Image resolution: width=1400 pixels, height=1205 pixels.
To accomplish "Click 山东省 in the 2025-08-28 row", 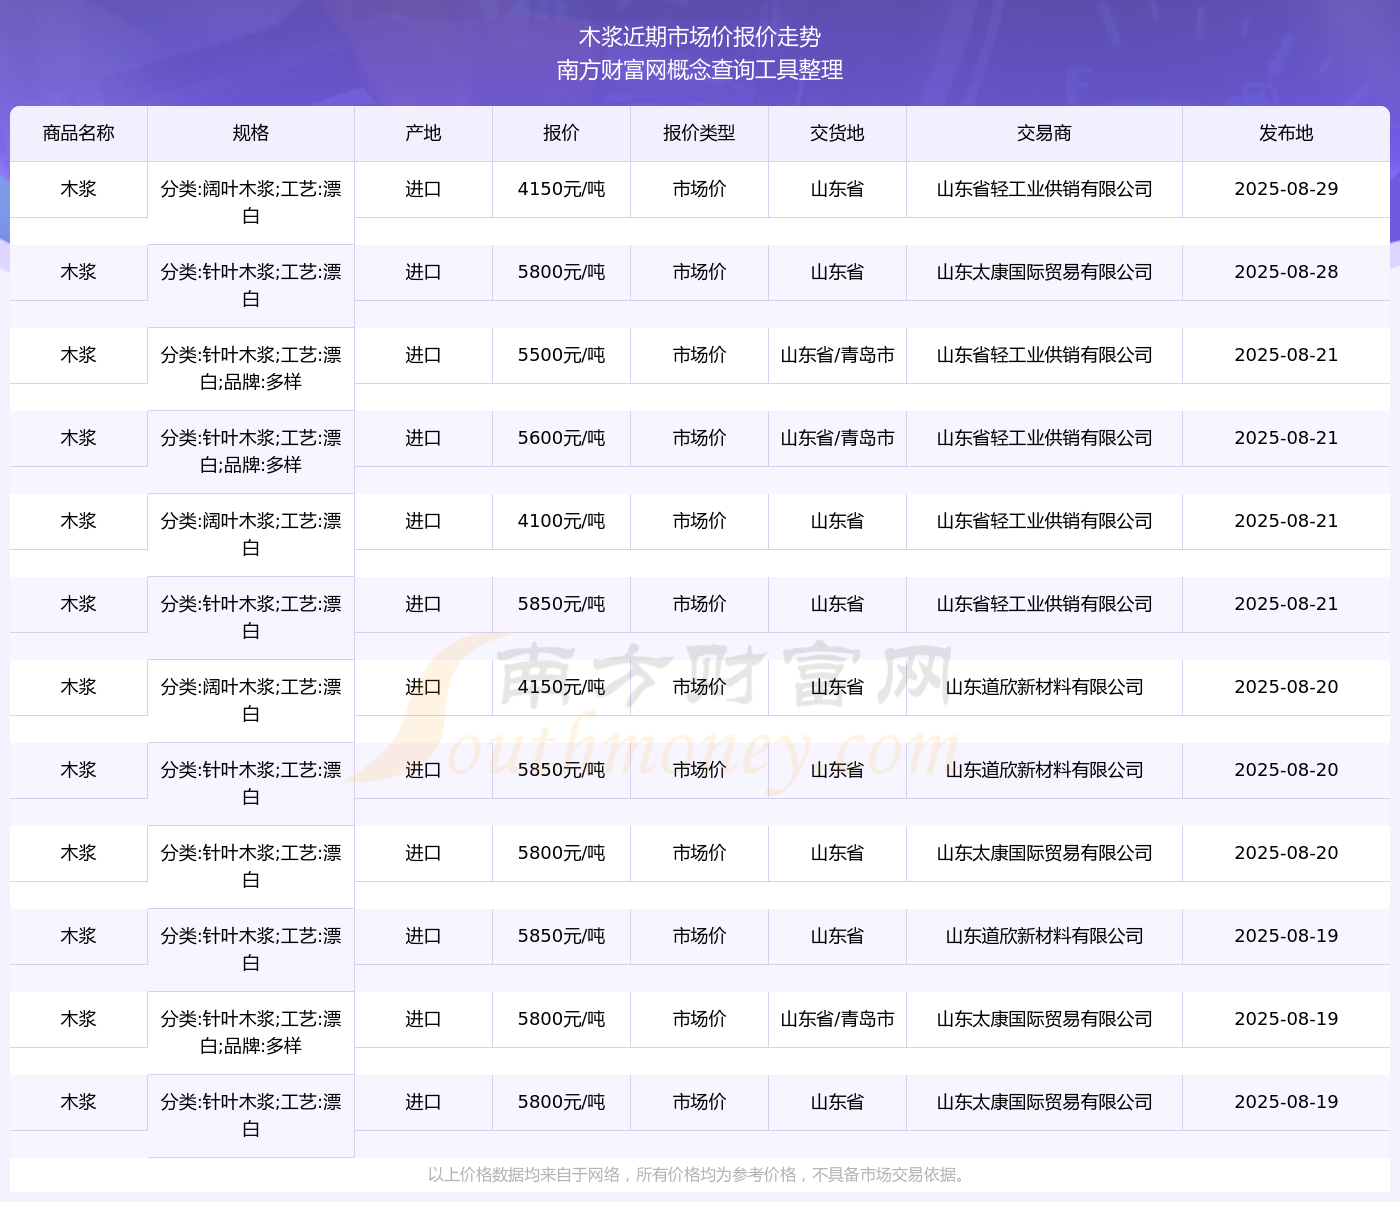I will click(837, 272).
